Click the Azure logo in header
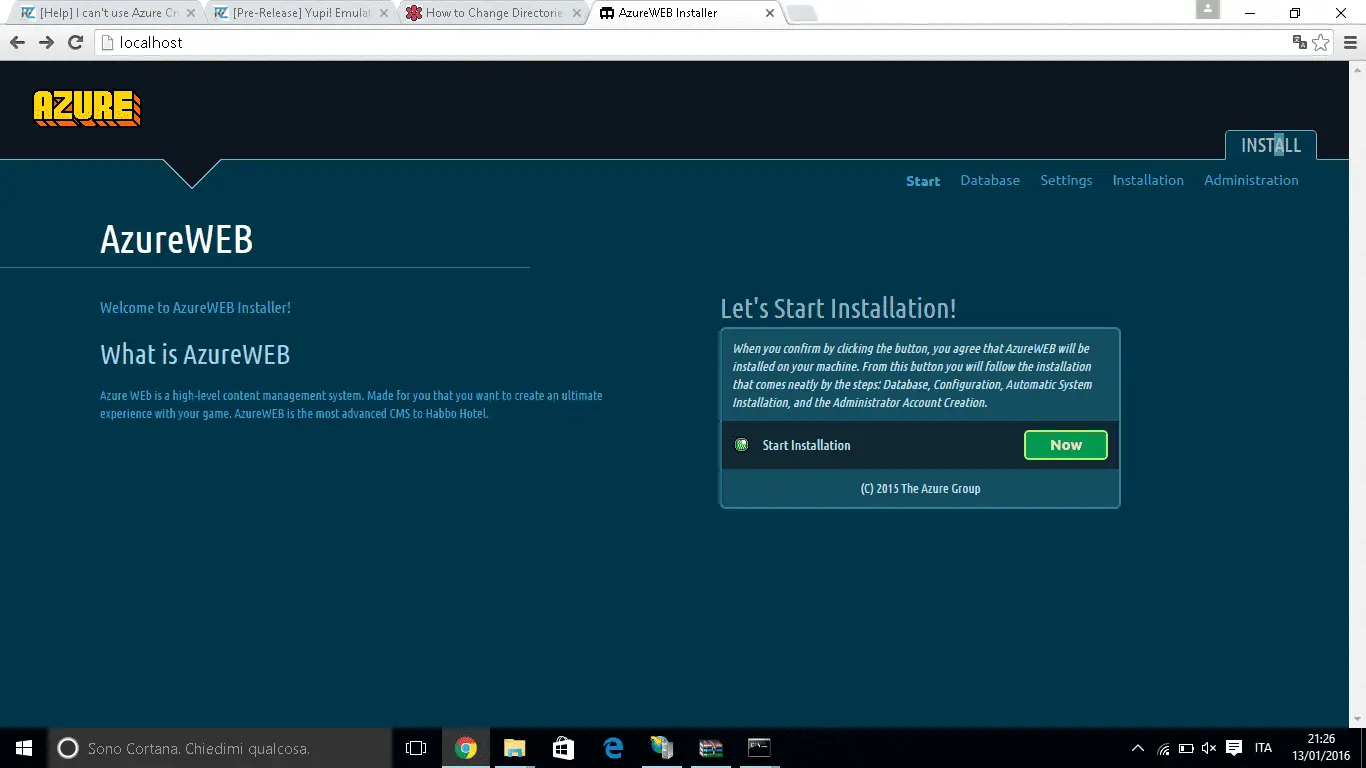The height and width of the screenshot is (768, 1366). click(x=87, y=108)
